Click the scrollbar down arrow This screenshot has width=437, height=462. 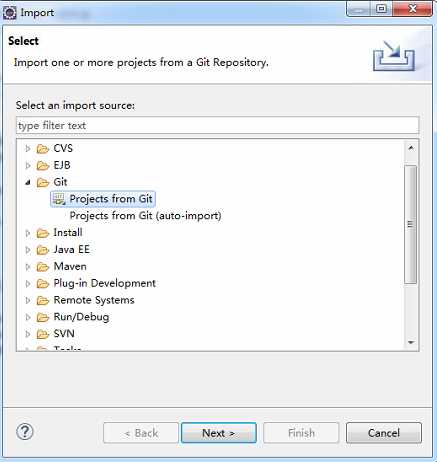[x=411, y=342]
